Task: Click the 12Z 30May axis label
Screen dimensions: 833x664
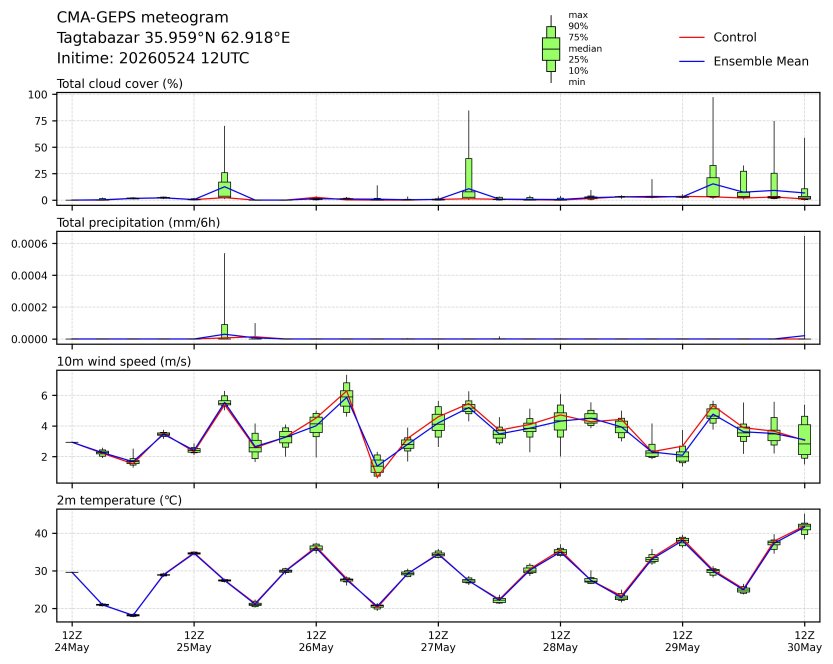Action: (x=804, y=641)
